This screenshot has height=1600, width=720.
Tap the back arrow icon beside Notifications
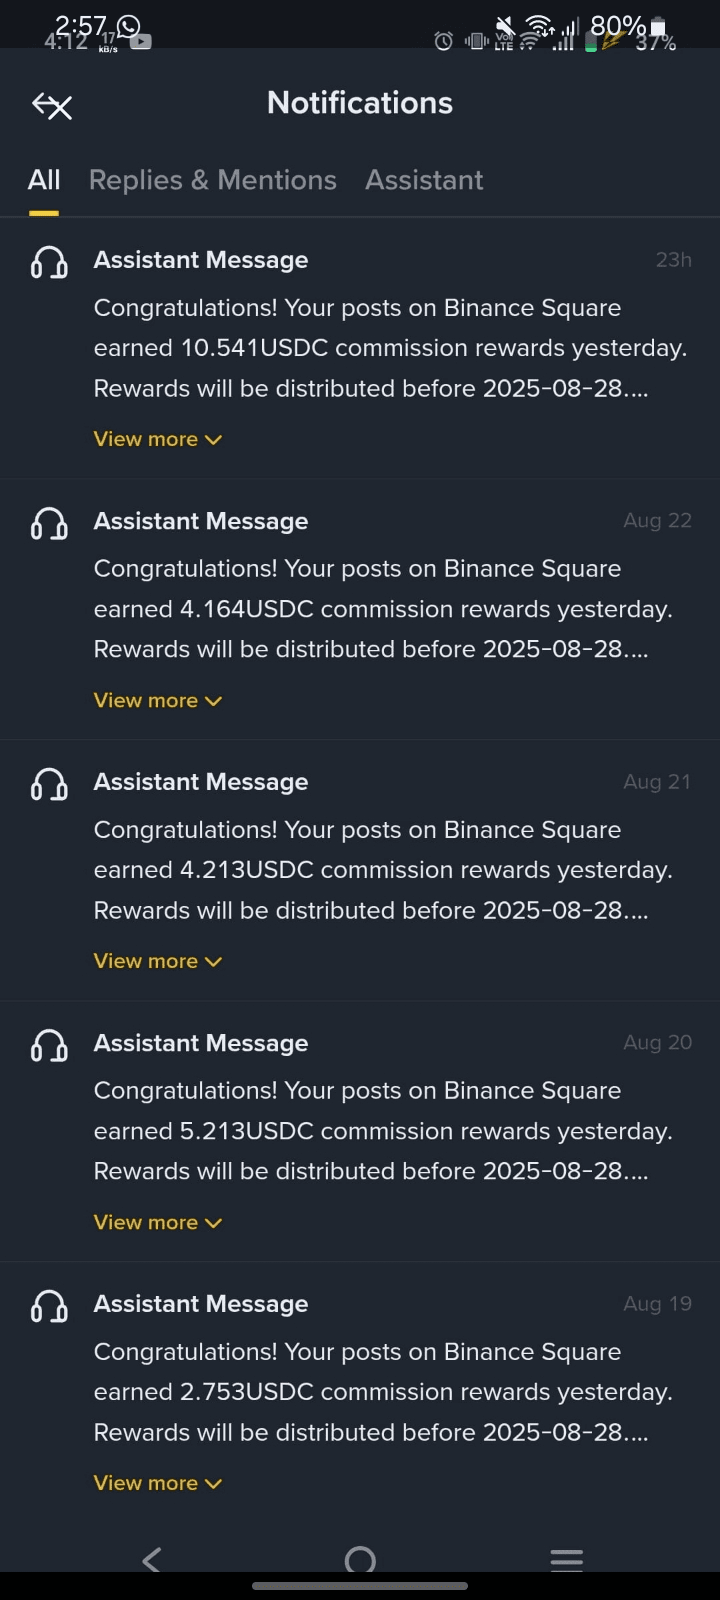point(52,105)
